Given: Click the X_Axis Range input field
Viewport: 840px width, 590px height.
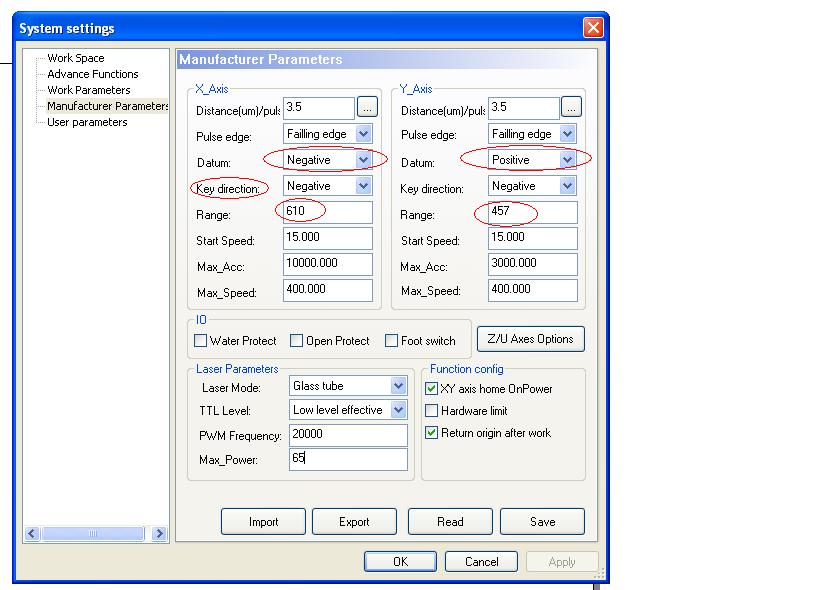Looking at the screenshot, I should point(328,212).
